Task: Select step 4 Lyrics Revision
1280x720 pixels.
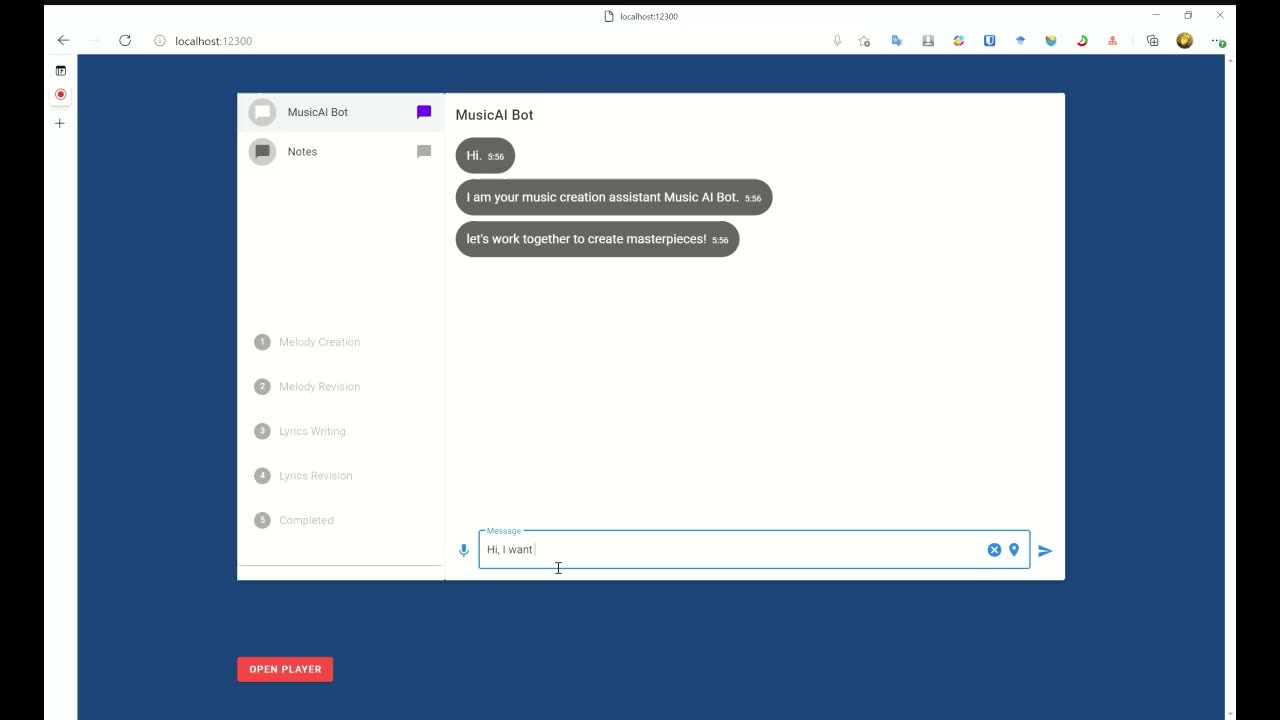Action: click(303, 476)
